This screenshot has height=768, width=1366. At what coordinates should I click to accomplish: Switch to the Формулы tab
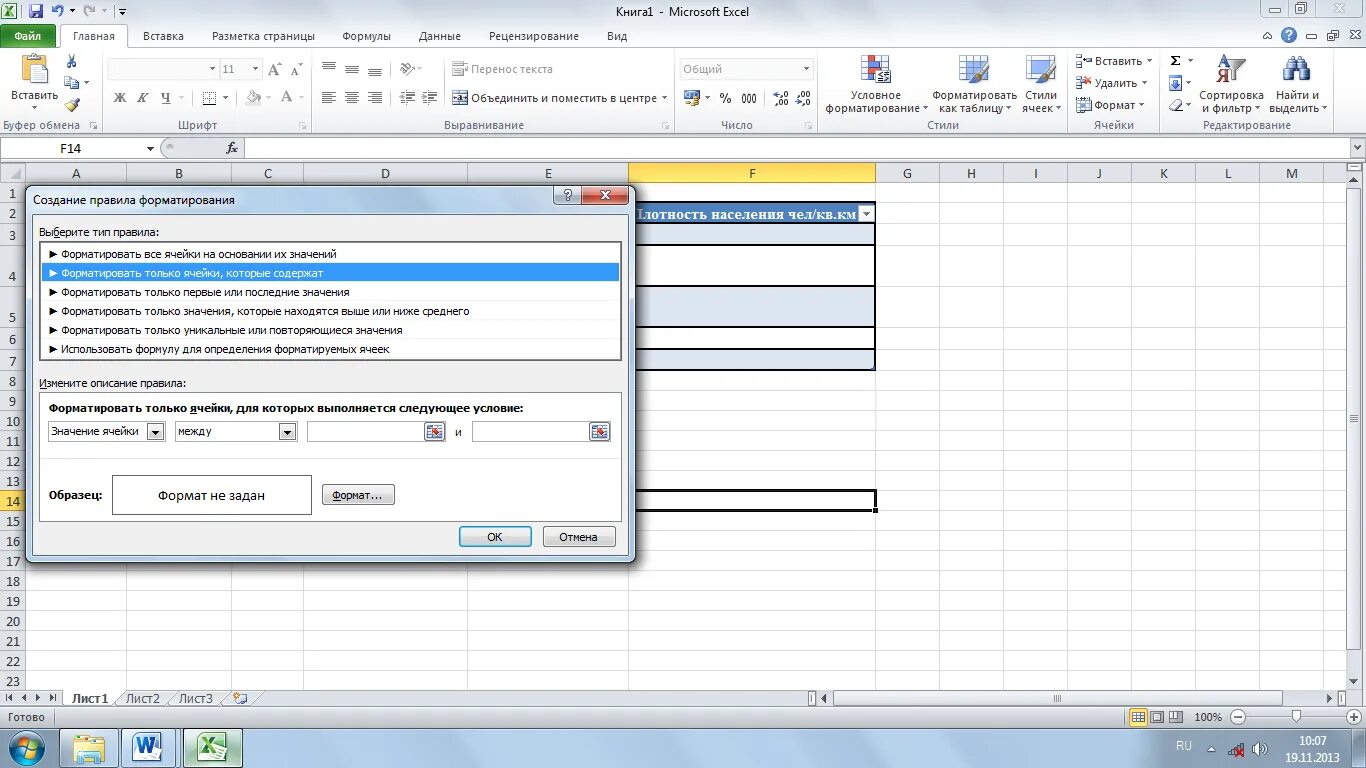pos(366,36)
